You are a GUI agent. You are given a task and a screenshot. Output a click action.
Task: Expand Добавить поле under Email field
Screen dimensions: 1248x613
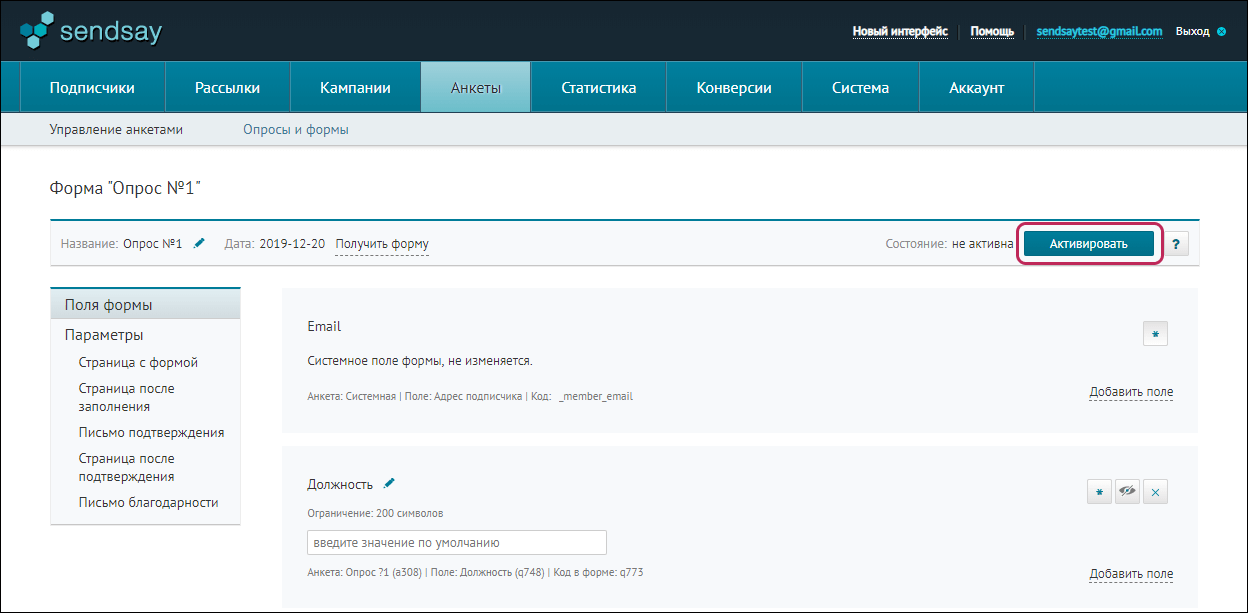point(1131,392)
